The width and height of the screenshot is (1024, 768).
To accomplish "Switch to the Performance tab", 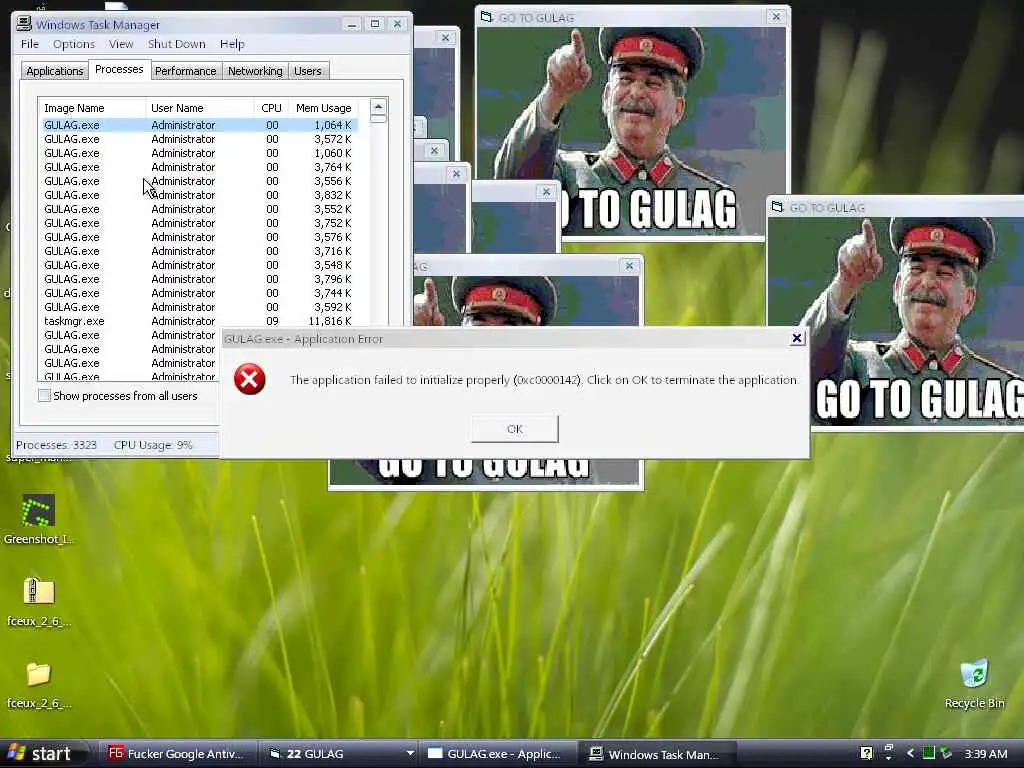I will (185, 71).
